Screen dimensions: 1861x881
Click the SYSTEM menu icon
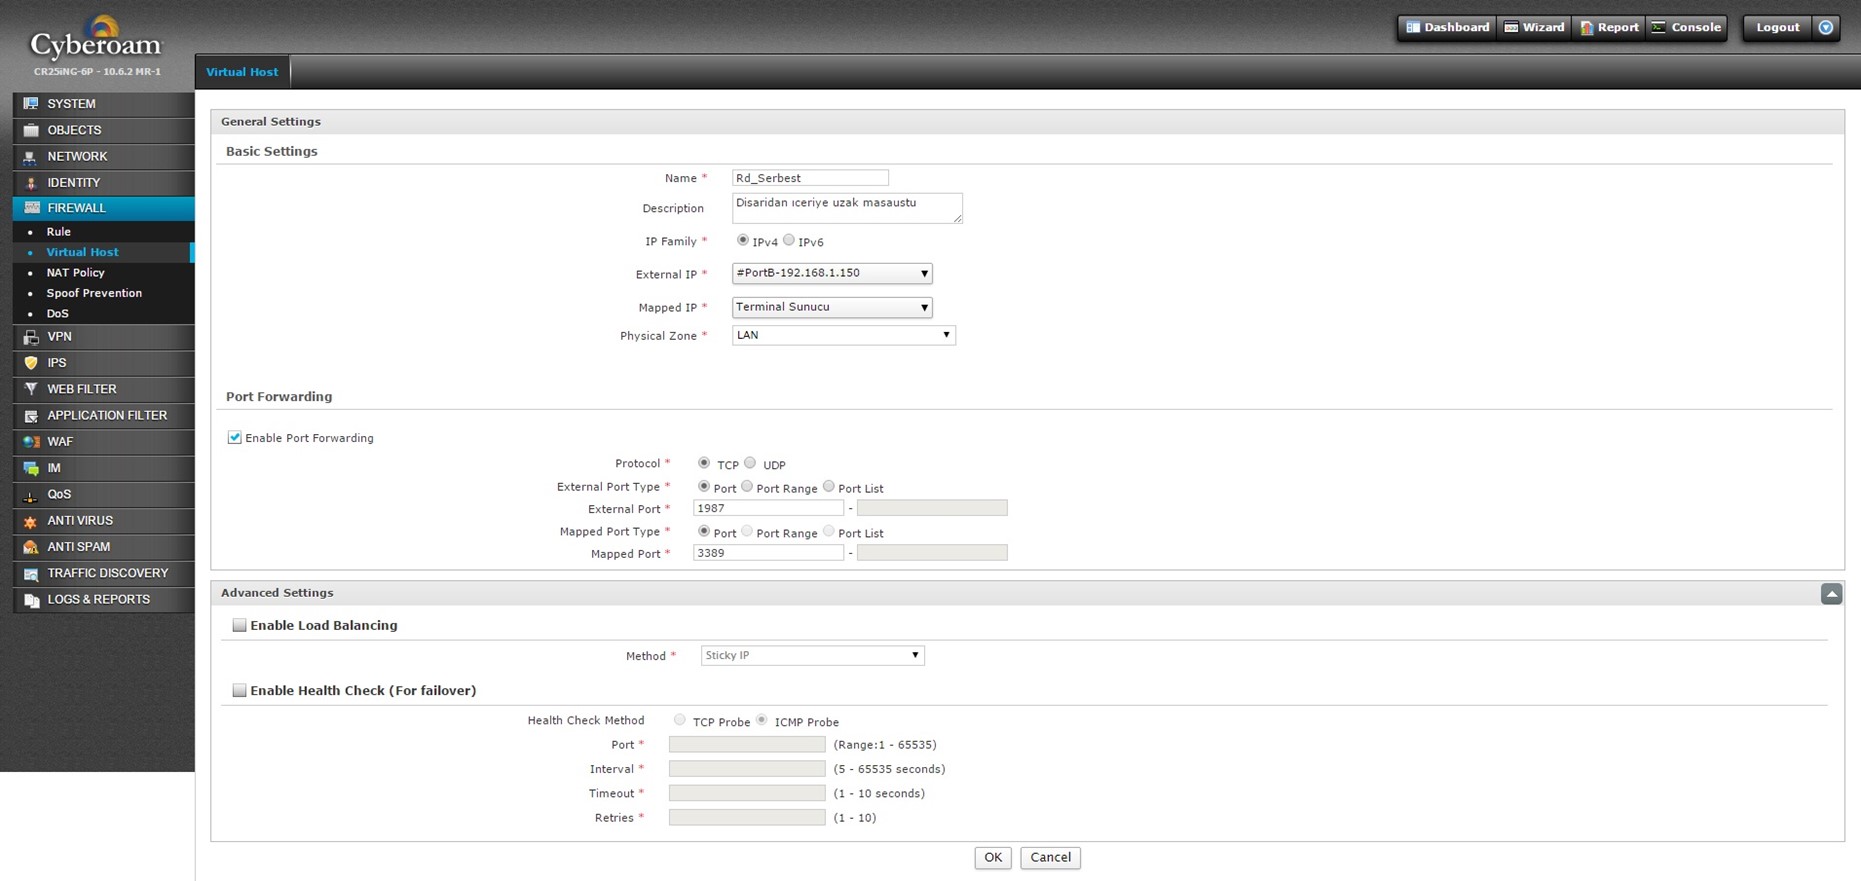[31, 104]
